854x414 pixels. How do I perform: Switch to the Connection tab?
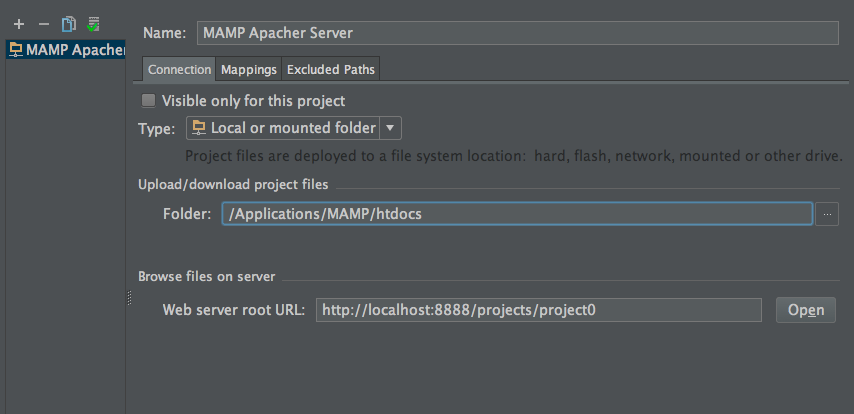pyautogui.click(x=179, y=70)
